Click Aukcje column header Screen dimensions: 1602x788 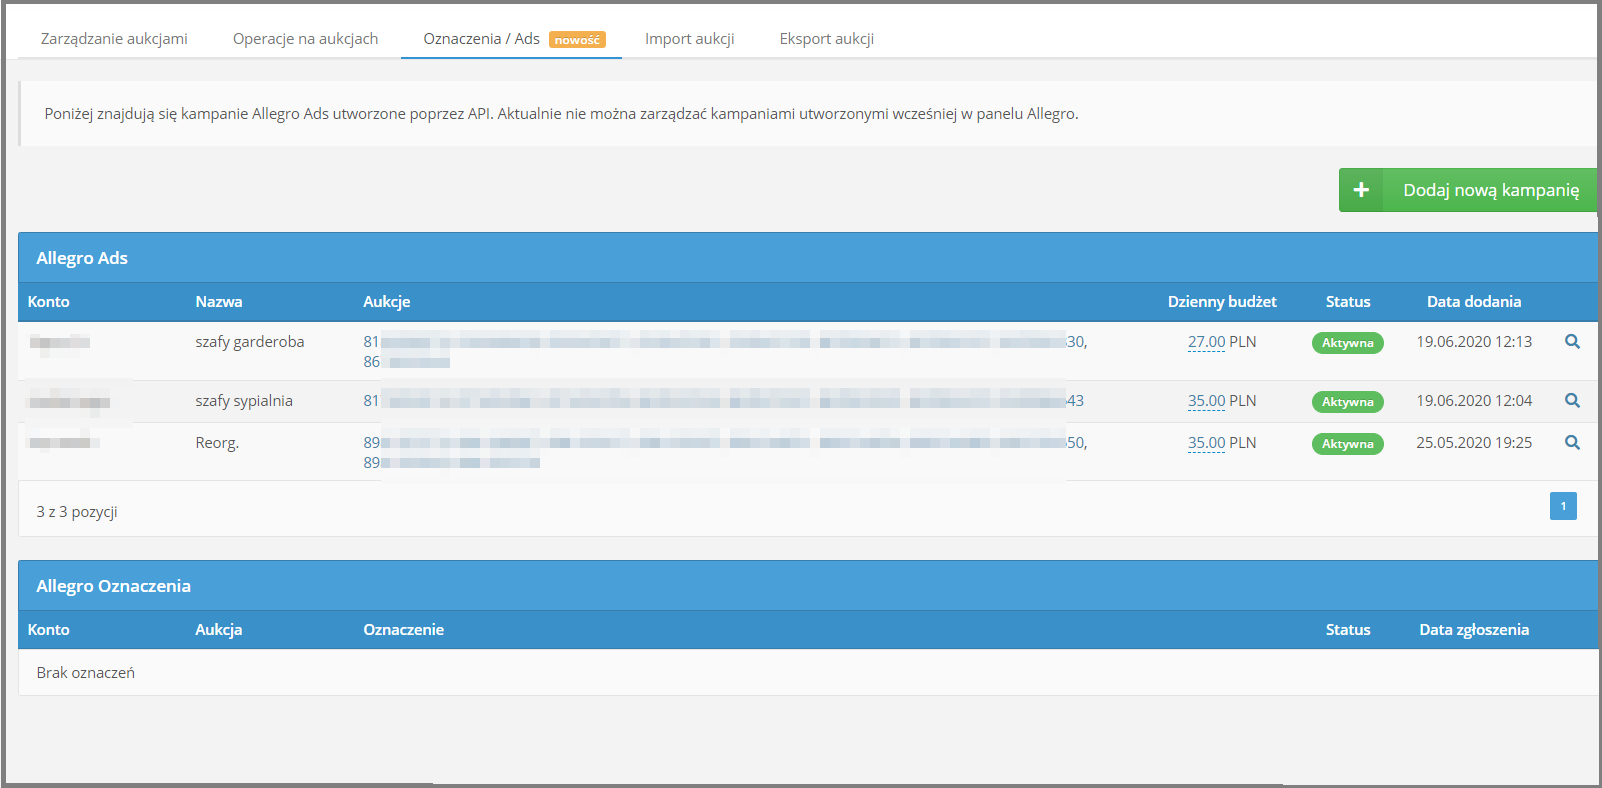tap(387, 302)
